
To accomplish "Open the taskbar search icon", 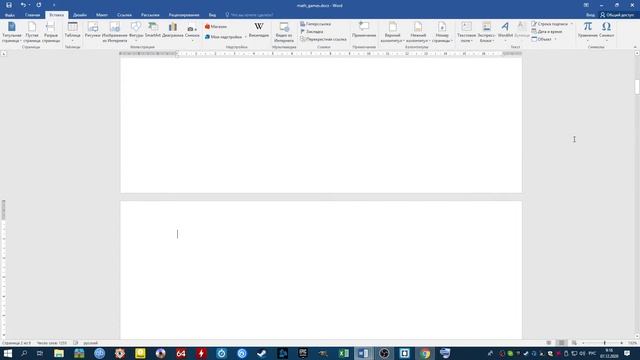I will click(x=24, y=353).
